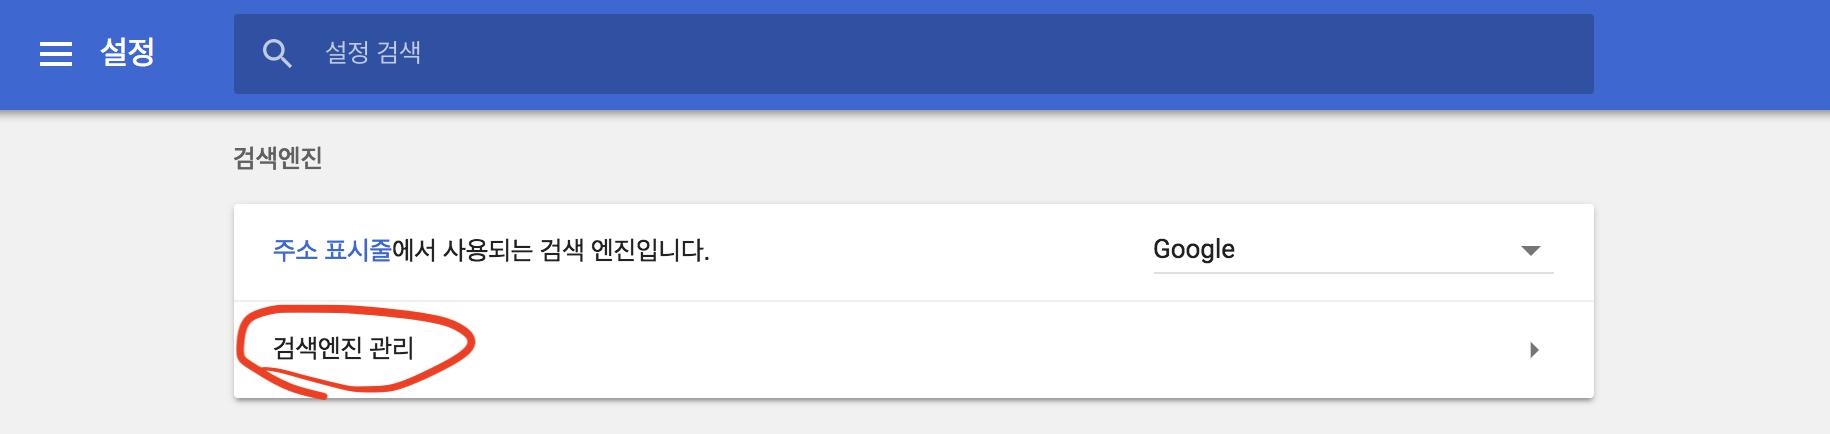Focus the 설정 검색 search field
Viewport: 1830px width, 434px height.
[x=800, y=54]
